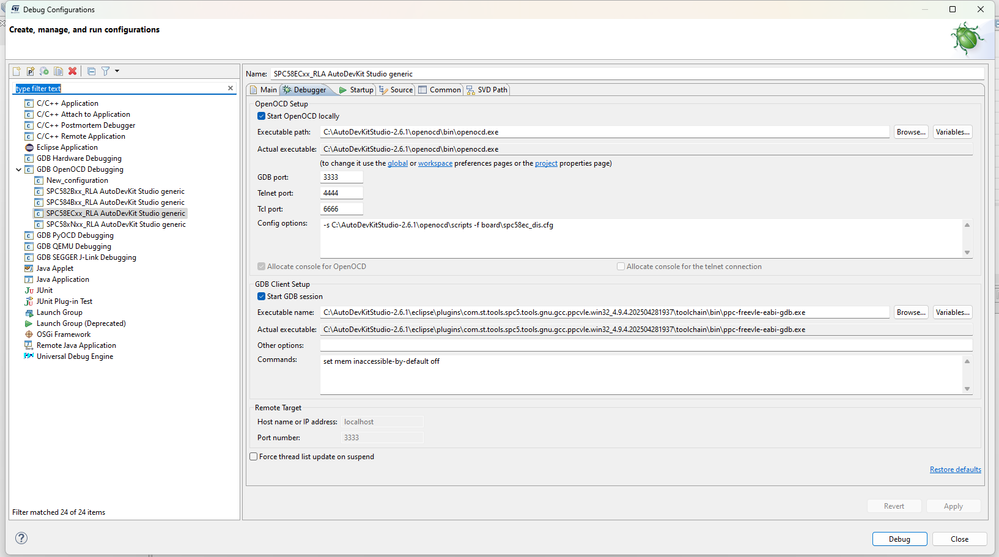Open the workspace preferences link
999x557 pixels.
[x=435, y=163]
